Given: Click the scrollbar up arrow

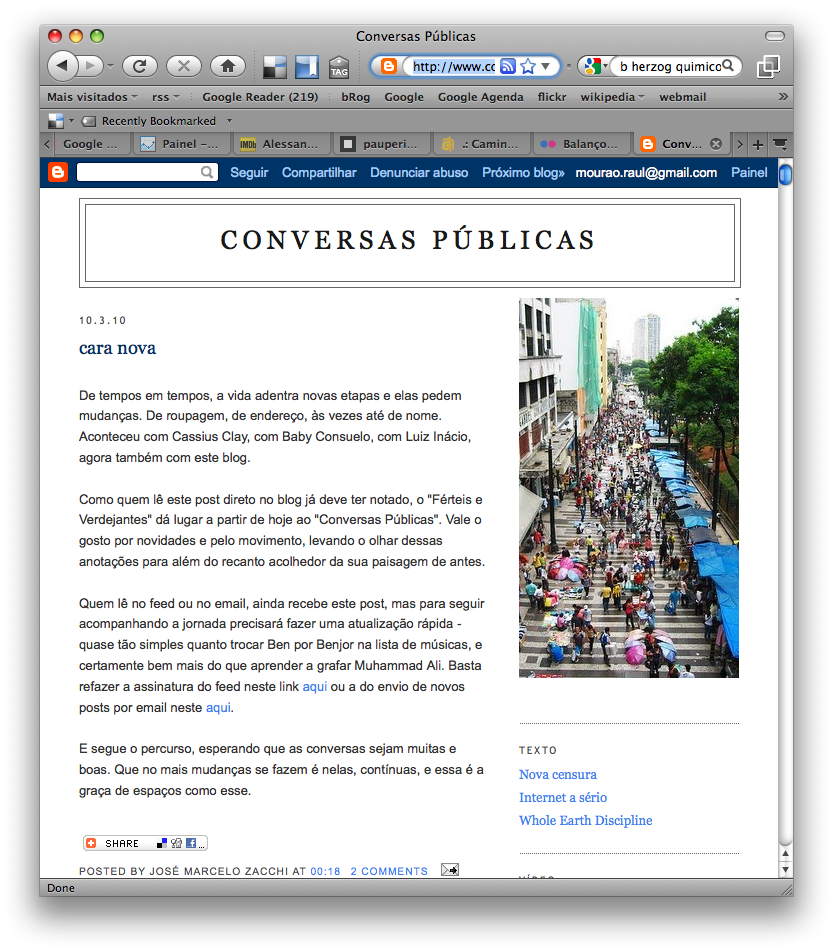Looking at the screenshot, I should pos(785,853).
